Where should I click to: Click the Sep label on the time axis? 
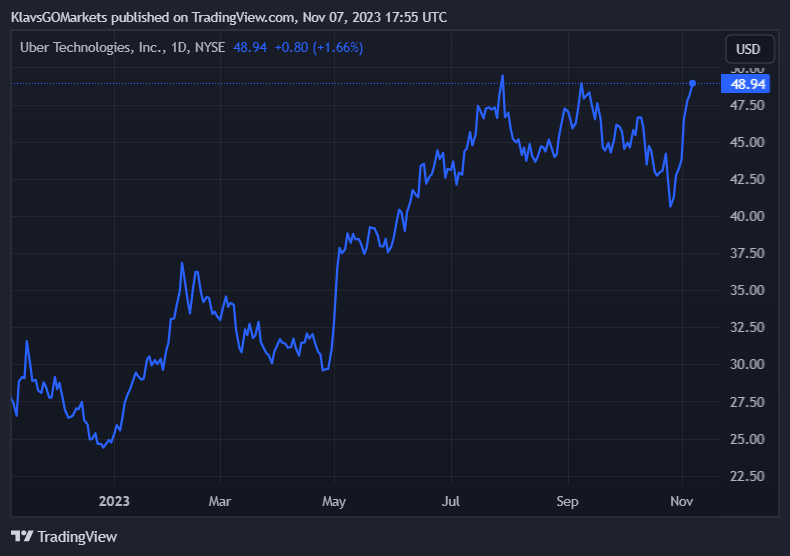pos(567,502)
